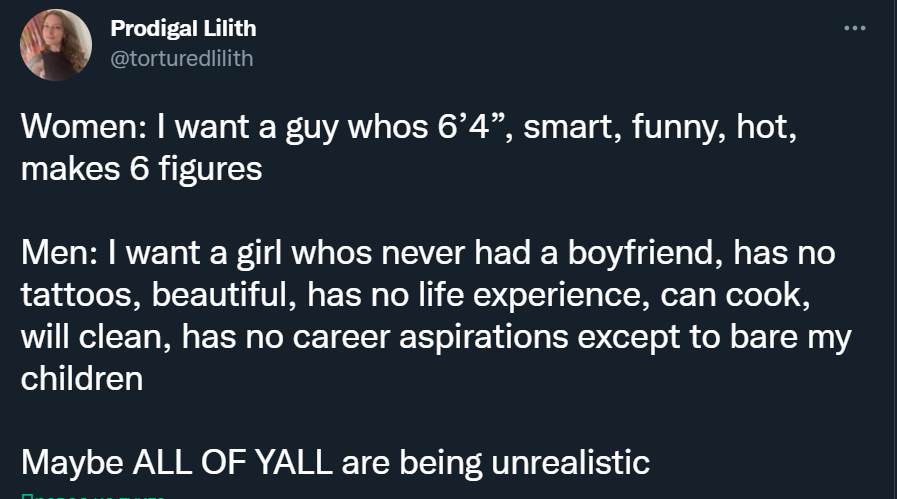Viewport: 897px width, 499px height.
Task: Click the cut-off green translate link
Action: click(93, 496)
